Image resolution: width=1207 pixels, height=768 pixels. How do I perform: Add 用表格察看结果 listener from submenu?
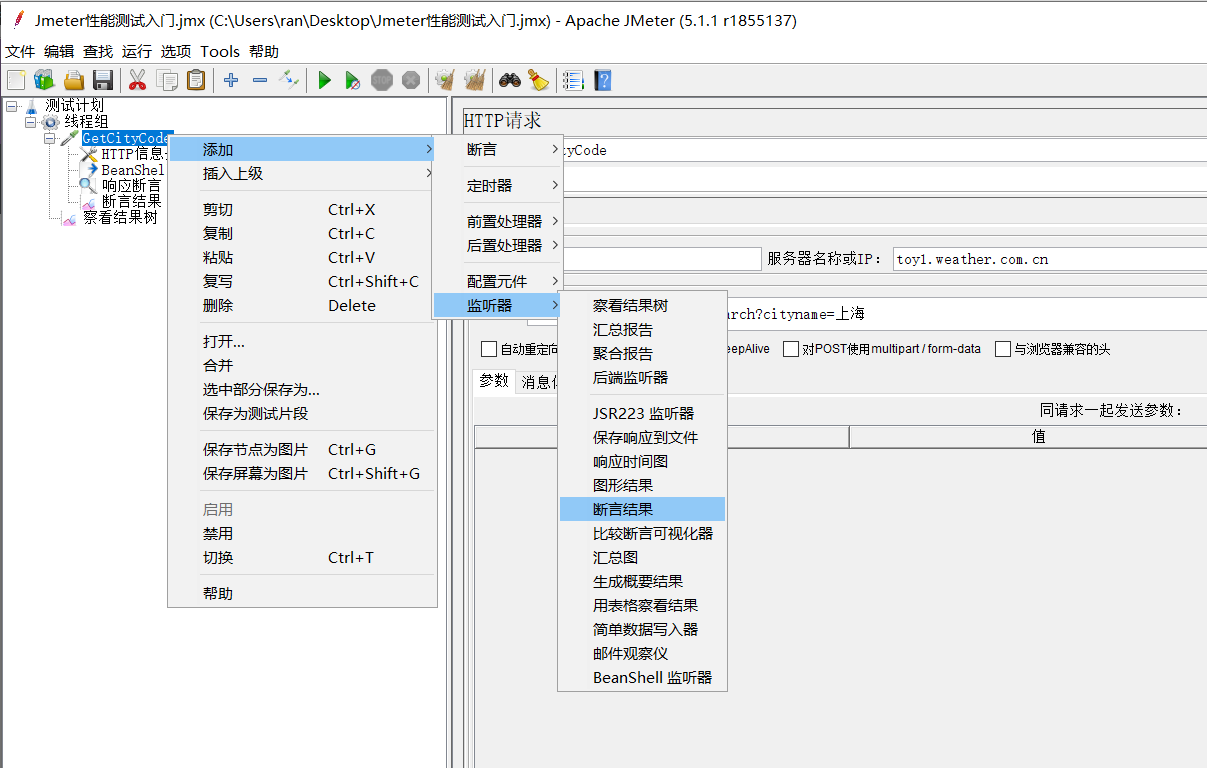point(642,605)
